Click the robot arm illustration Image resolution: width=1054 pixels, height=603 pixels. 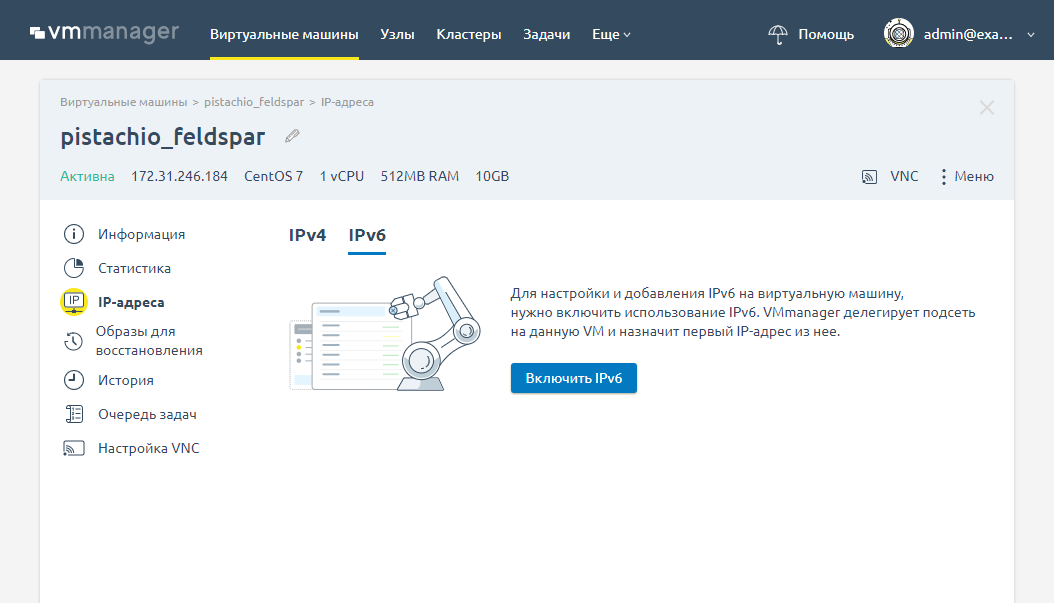click(x=385, y=334)
